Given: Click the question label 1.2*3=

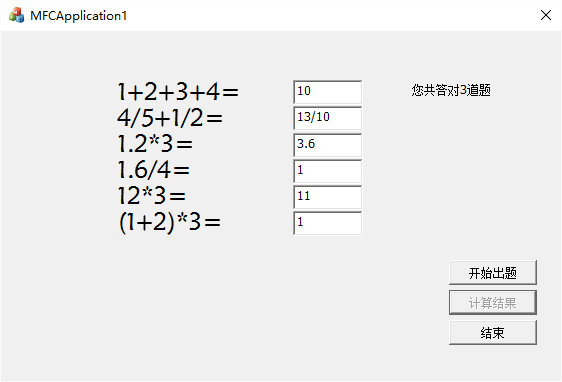Looking at the screenshot, I should (x=155, y=144).
